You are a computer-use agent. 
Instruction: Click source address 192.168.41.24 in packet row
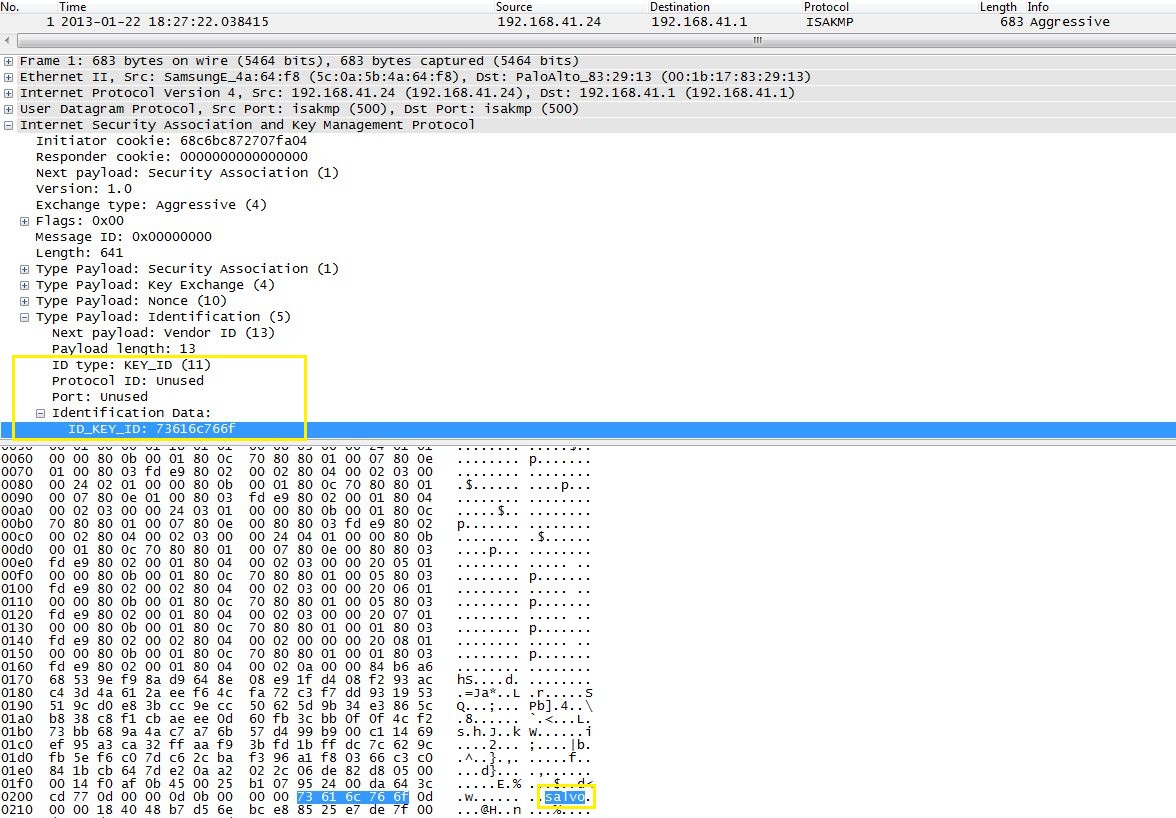549,22
